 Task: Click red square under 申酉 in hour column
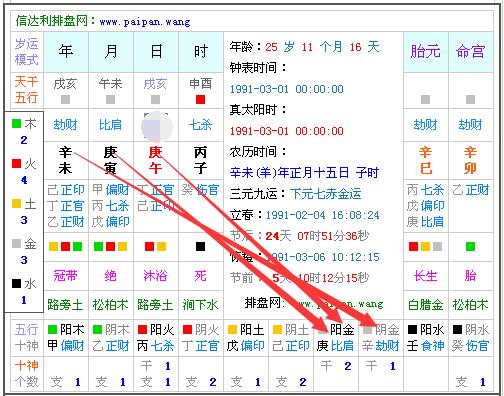pos(200,99)
